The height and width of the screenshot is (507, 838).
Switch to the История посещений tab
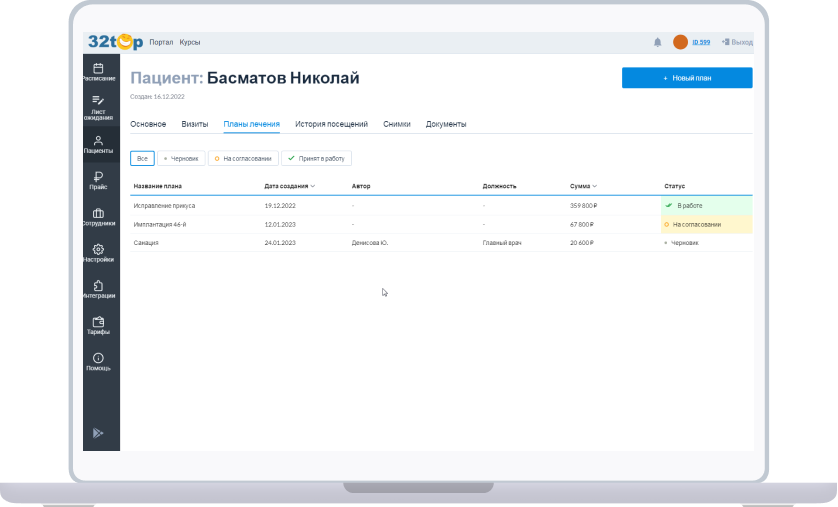click(x=331, y=124)
